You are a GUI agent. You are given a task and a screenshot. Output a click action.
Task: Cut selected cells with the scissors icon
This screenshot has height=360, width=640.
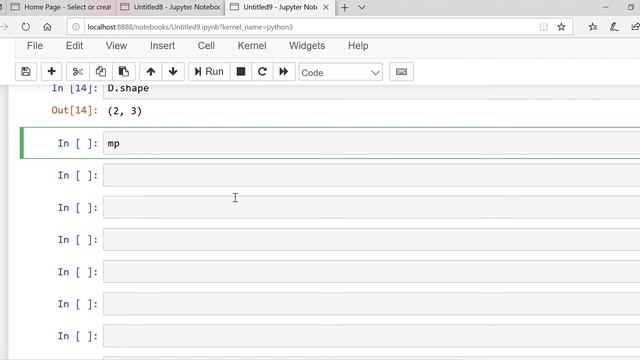(x=78, y=72)
